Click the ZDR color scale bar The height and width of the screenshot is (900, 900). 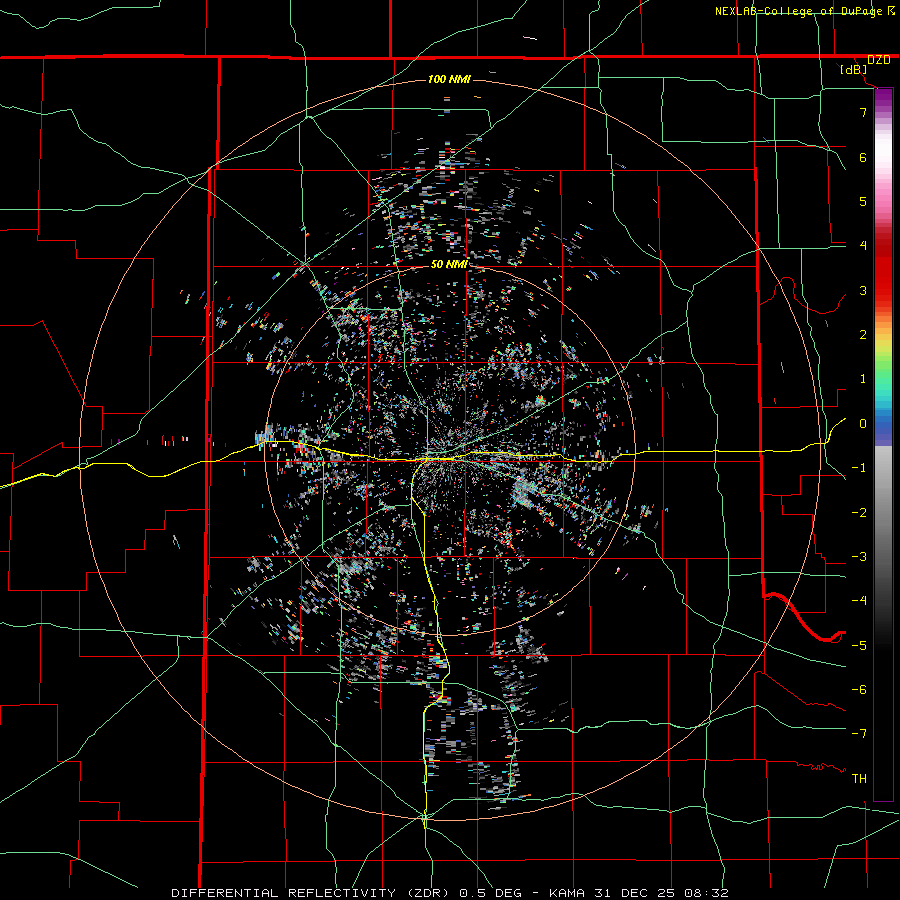point(883,444)
